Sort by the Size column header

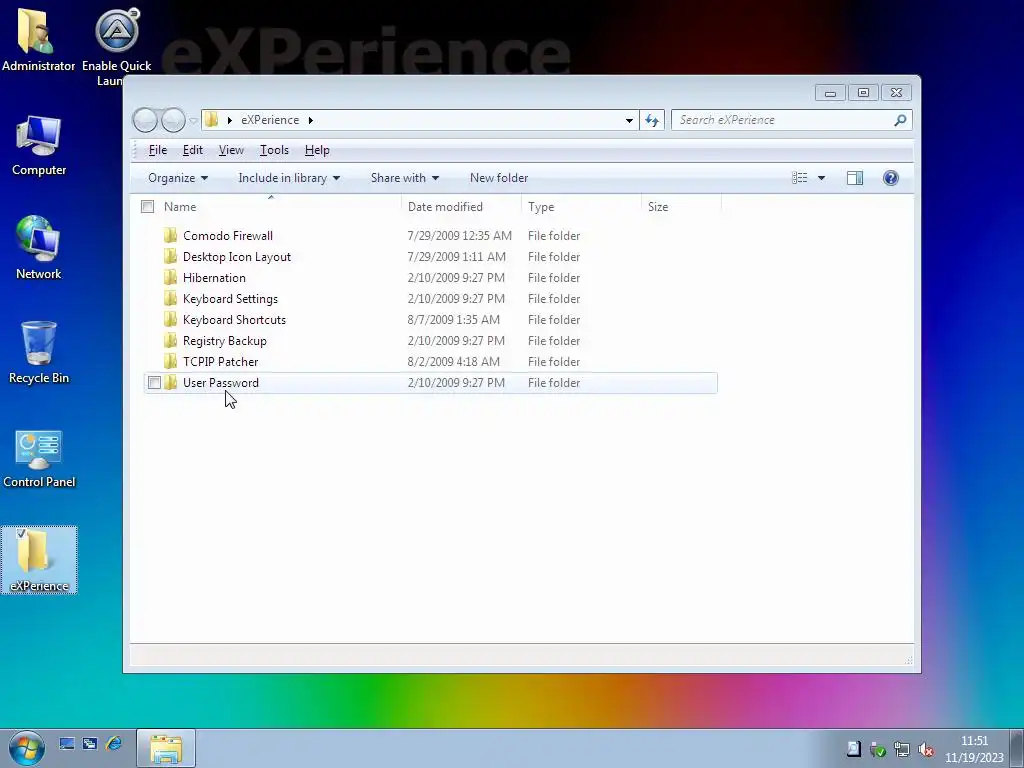681,206
